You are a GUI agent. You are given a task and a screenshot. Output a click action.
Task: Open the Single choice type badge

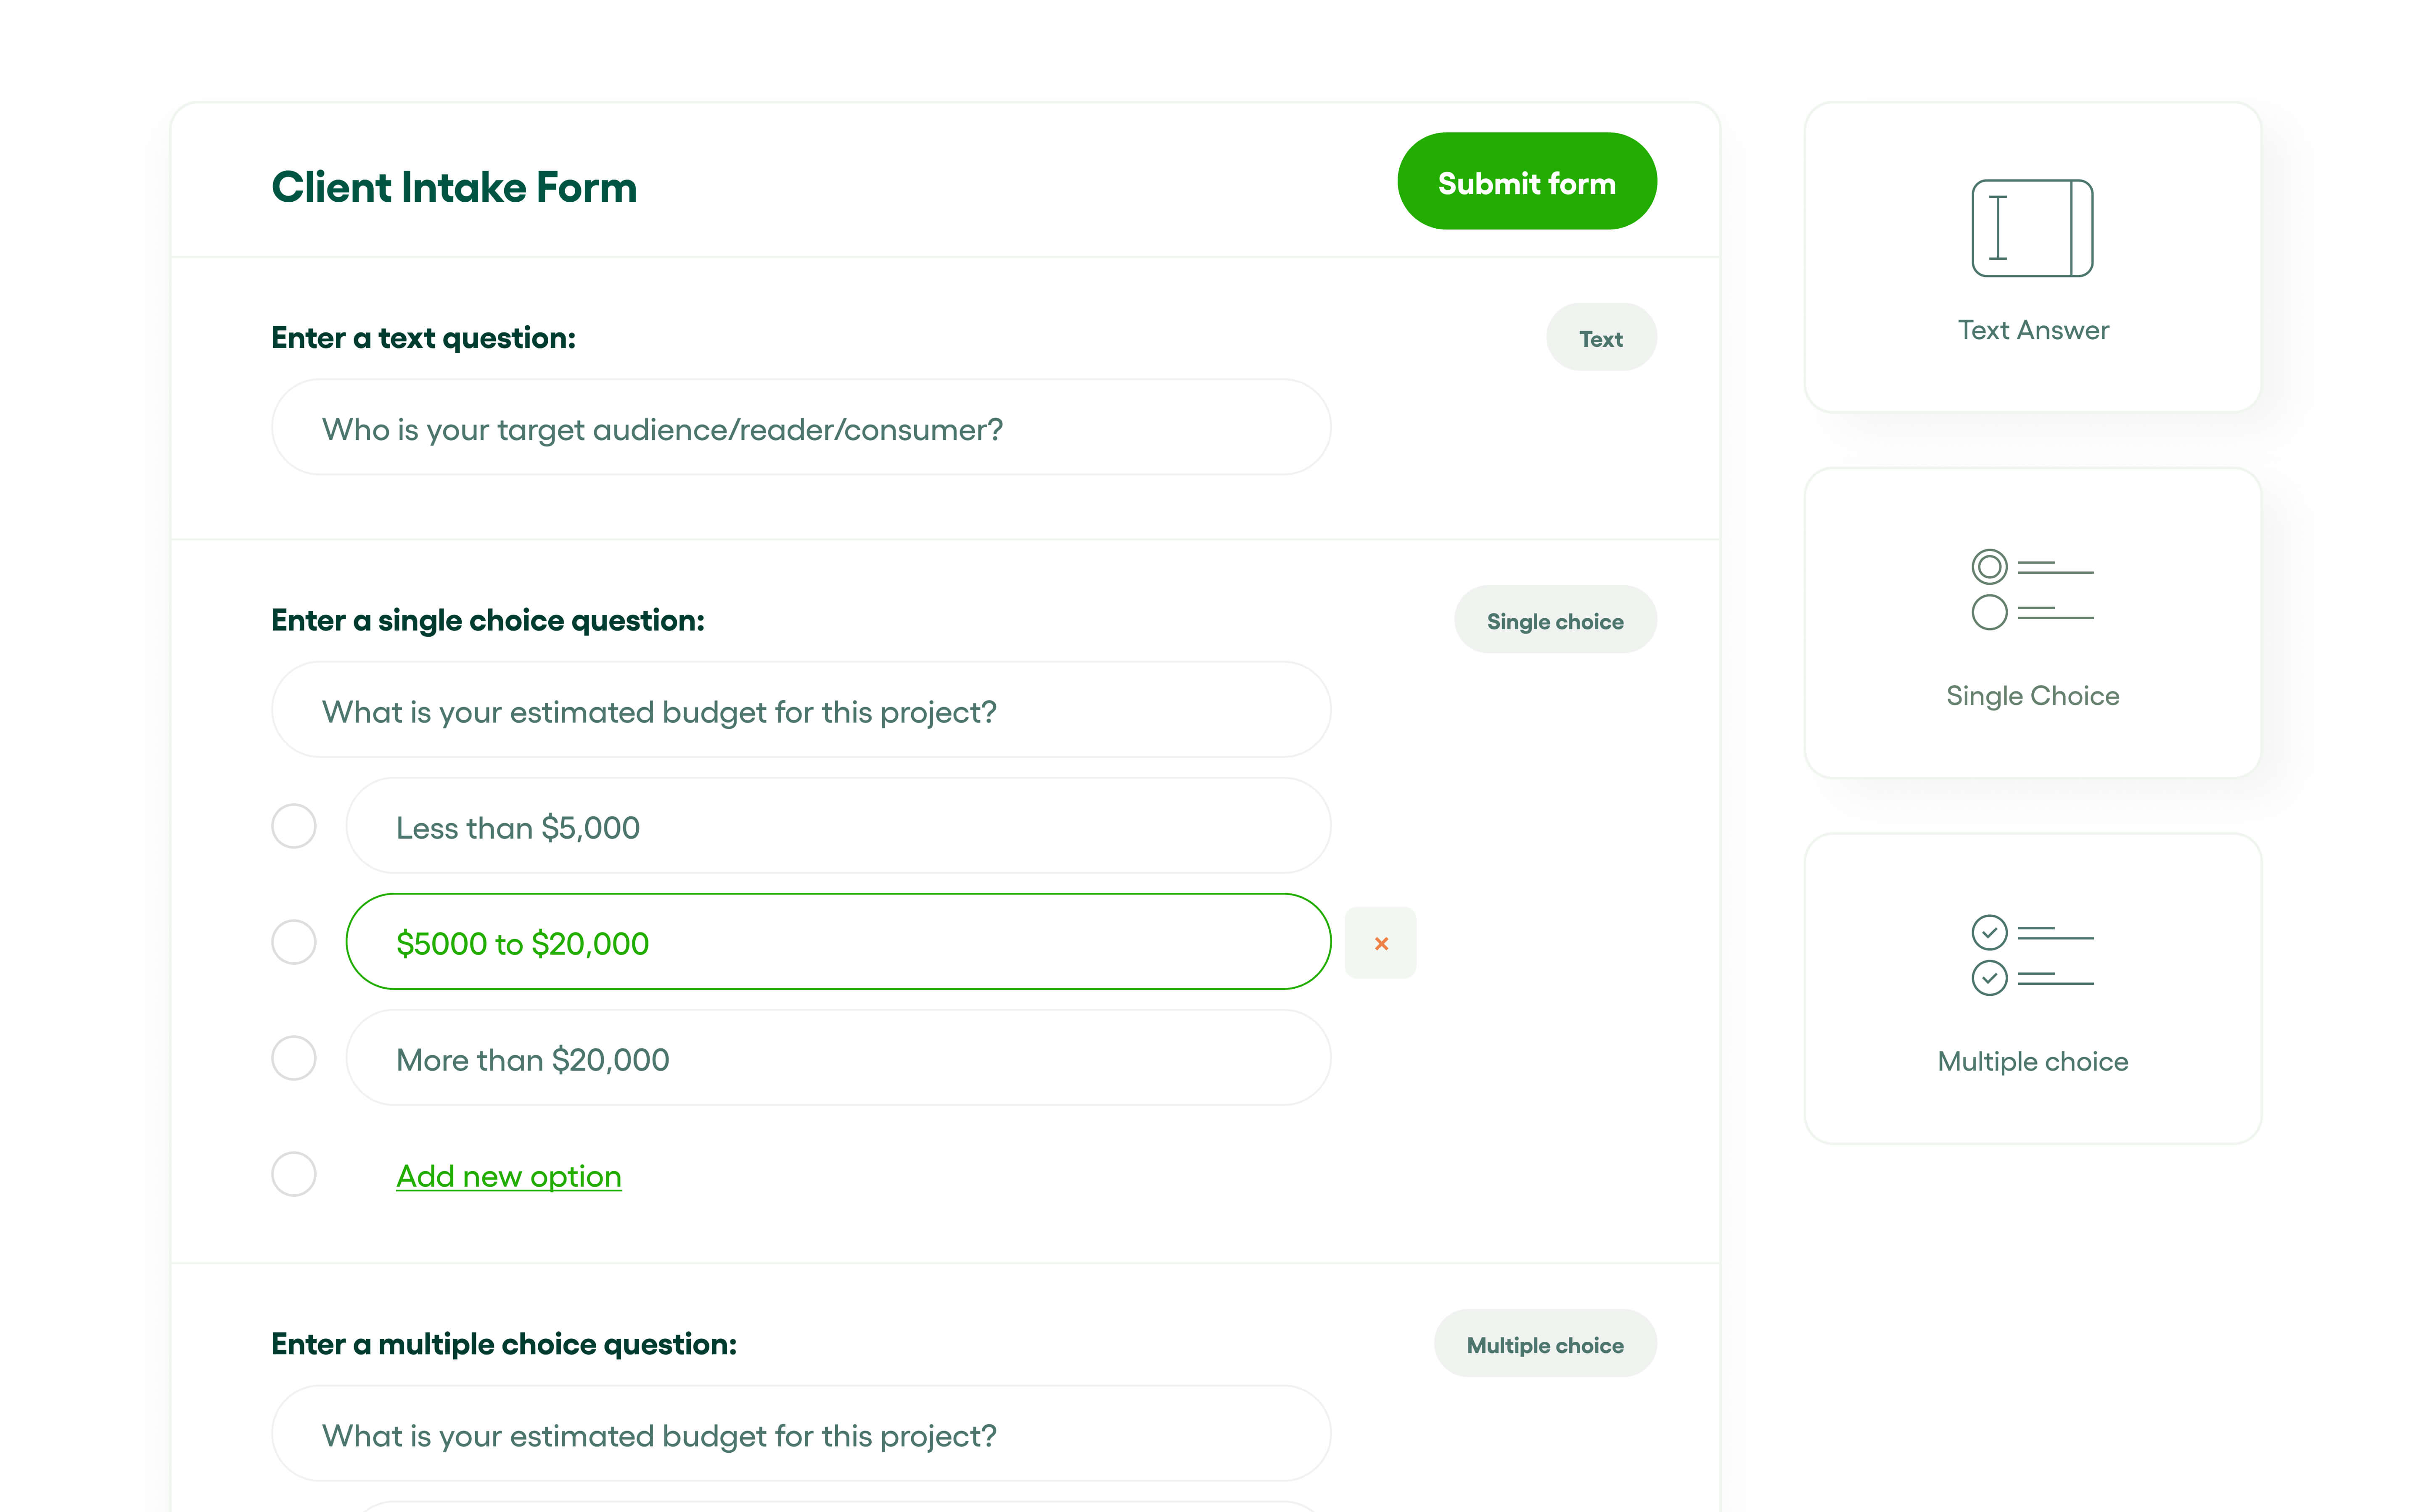pyautogui.click(x=1555, y=620)
